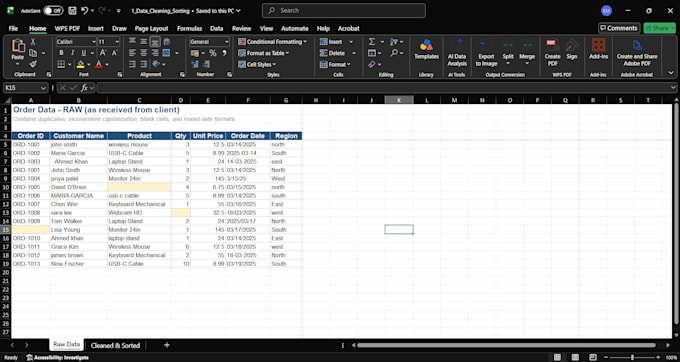Open the font size 11 dropdown
Screen dimensions: 680x362
[x=117, y=42]
